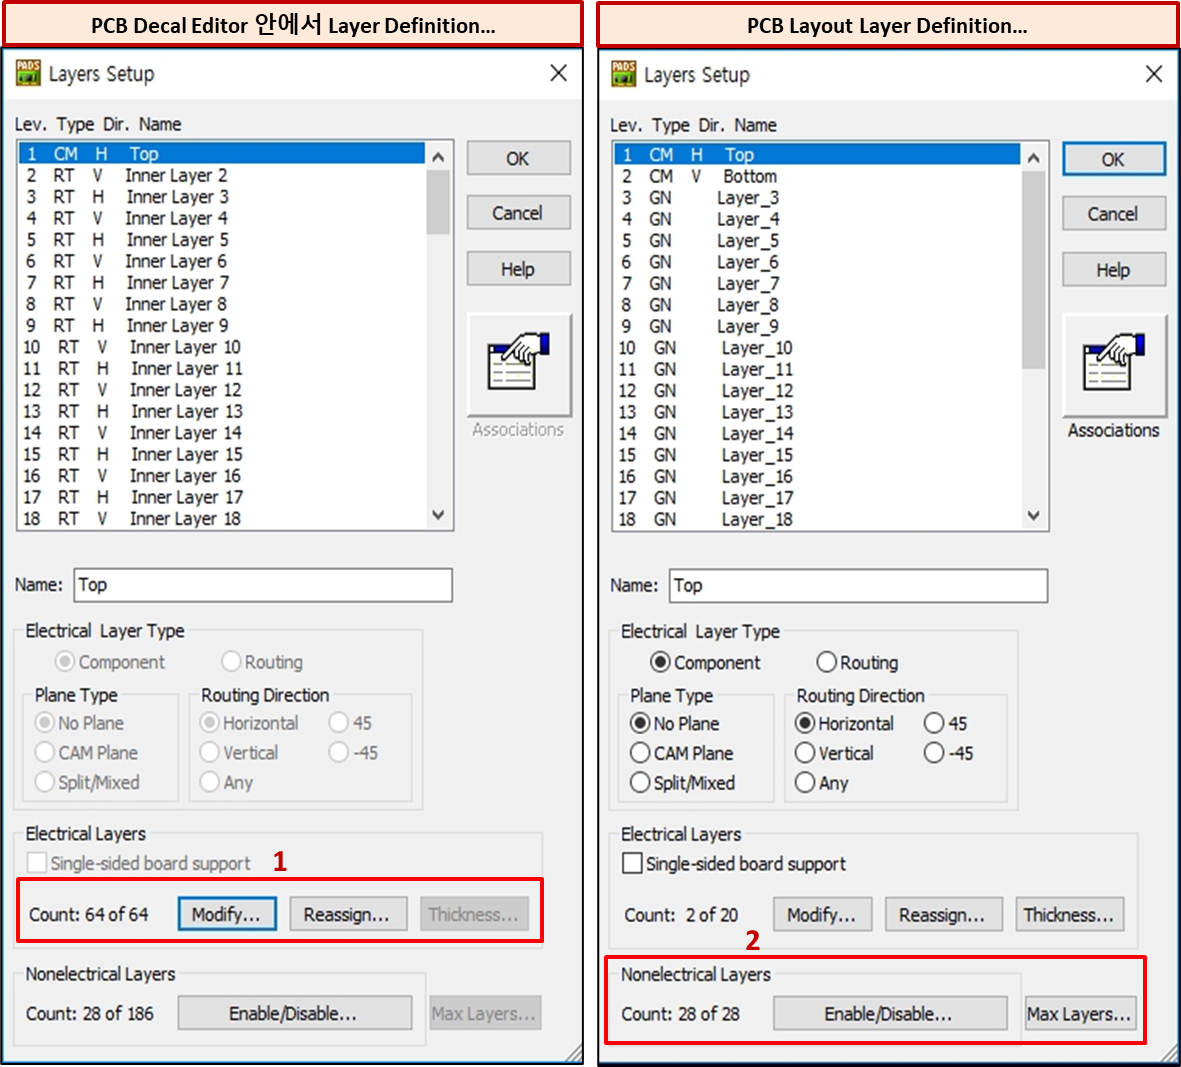Click scrollbar thumb in PCB Layout layer list
The height and width of the screenshot is (1067, 1181).
pos(1033,270)
